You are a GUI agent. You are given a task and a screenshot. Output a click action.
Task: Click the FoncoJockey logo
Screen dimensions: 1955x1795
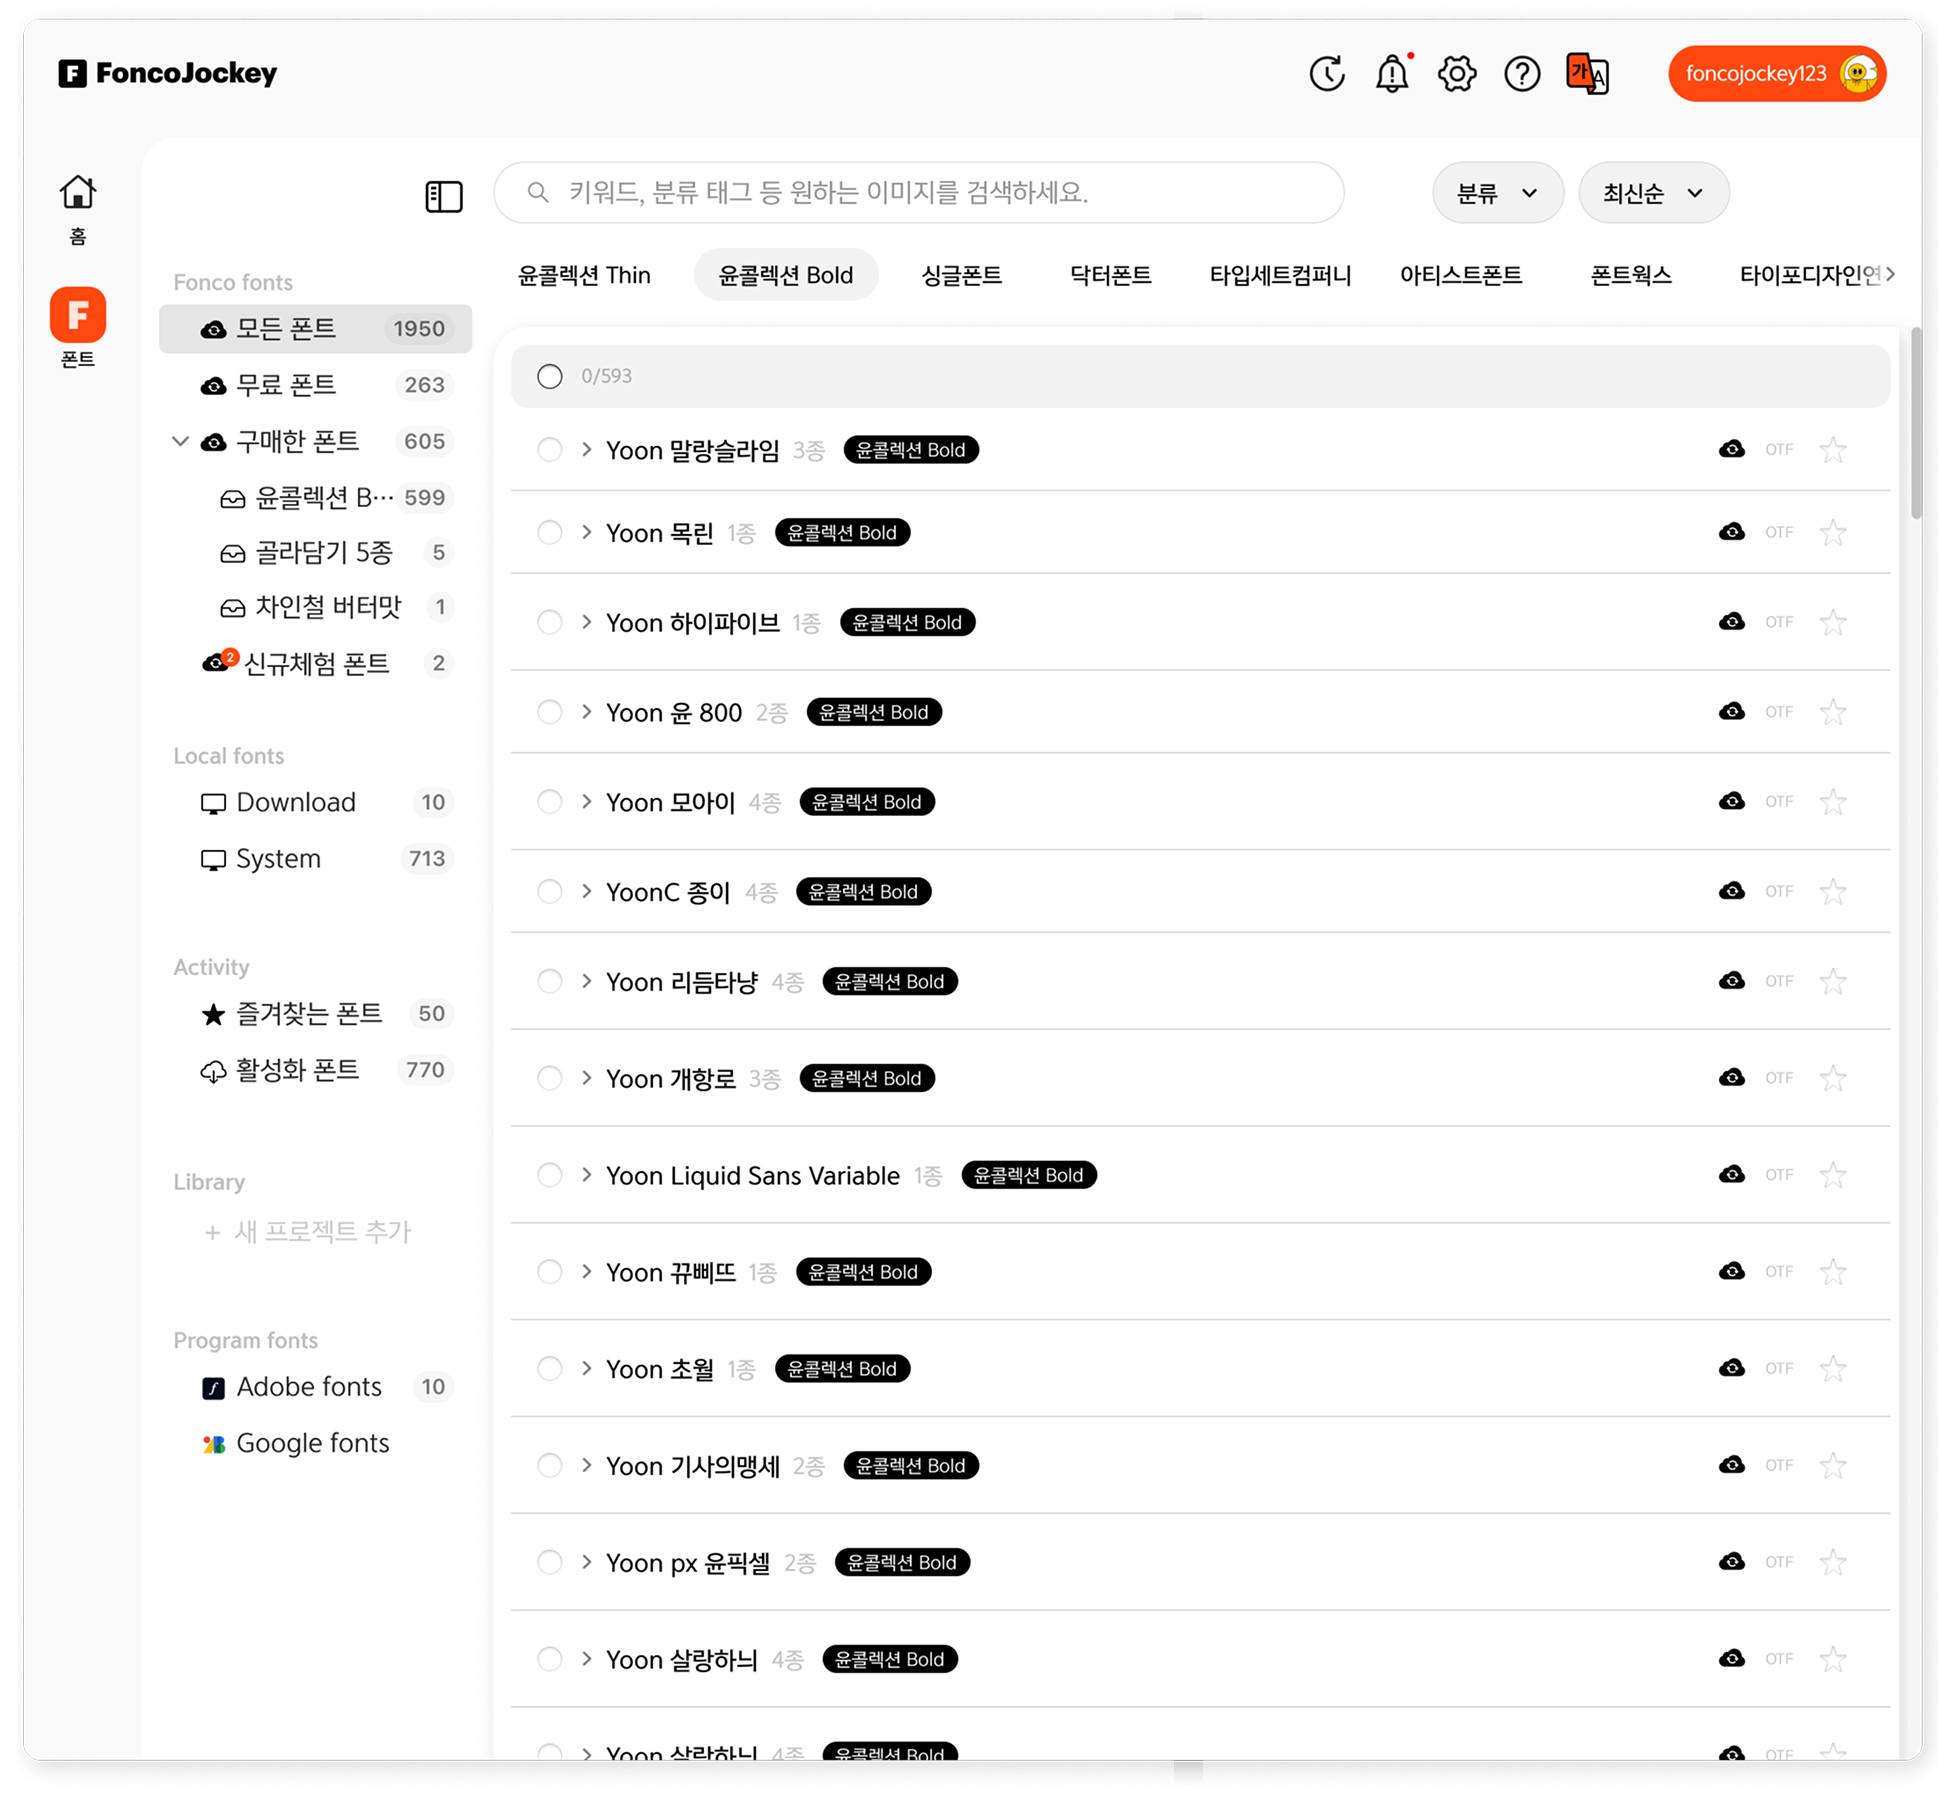[x=167, y=73]
